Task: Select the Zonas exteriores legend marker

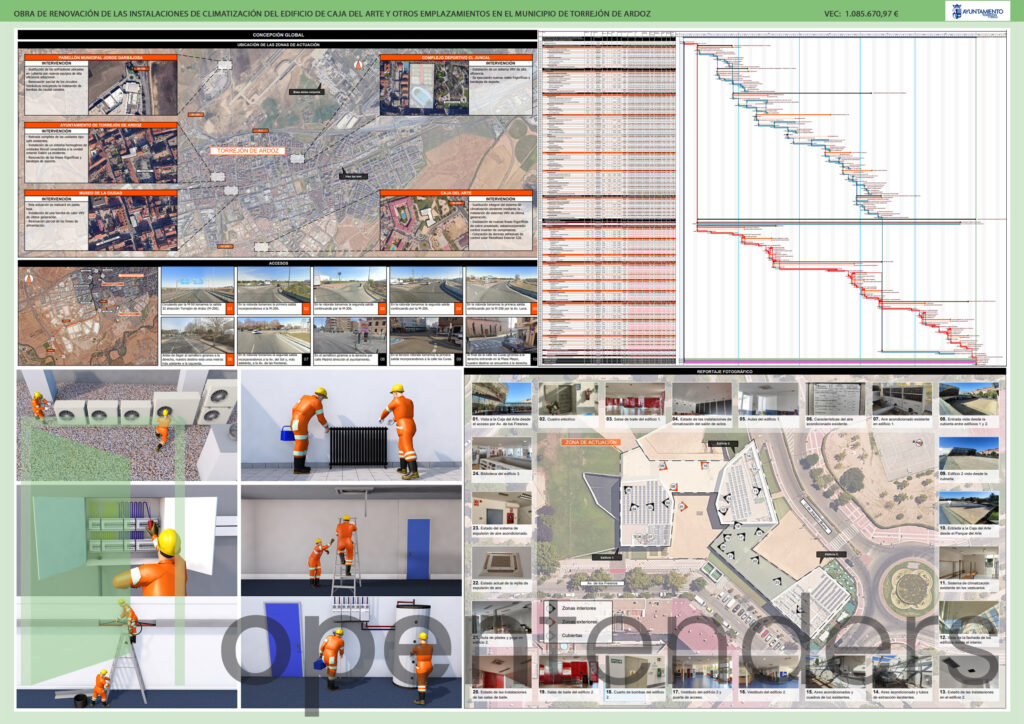Action: pos(552,620)
